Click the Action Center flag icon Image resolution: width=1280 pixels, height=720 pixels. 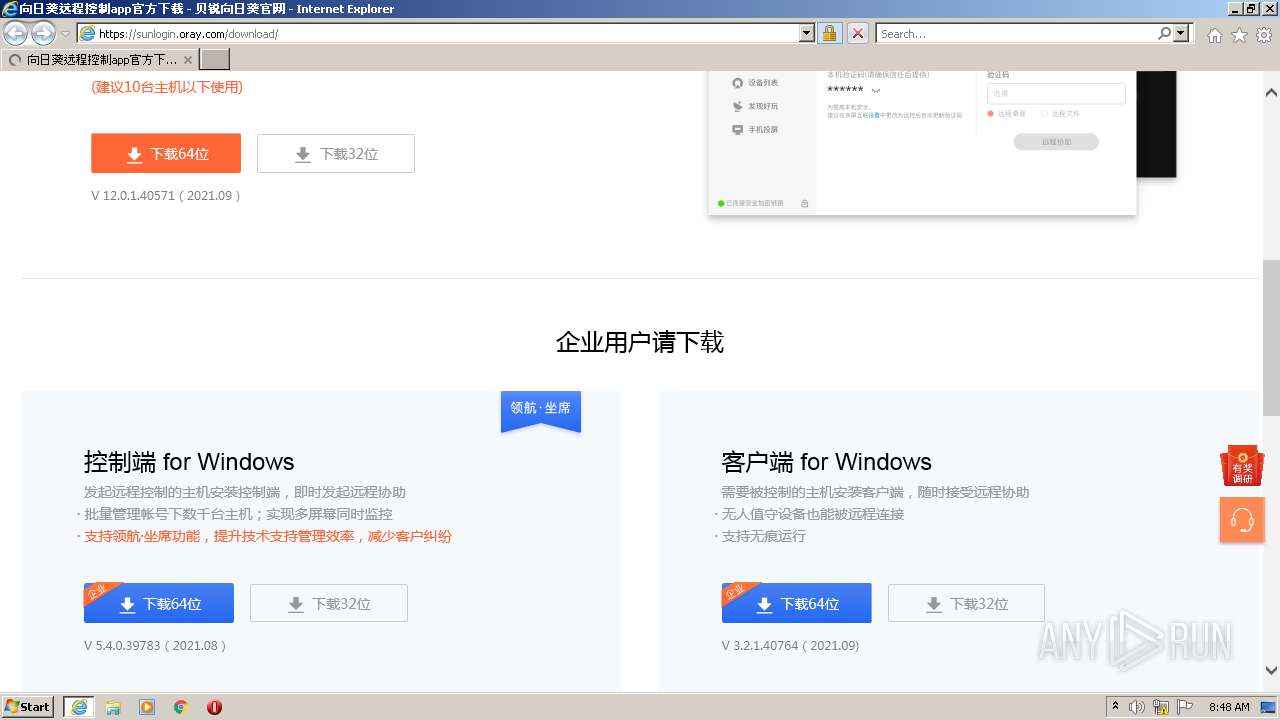pyautogui.click(x=1186, y=707)
